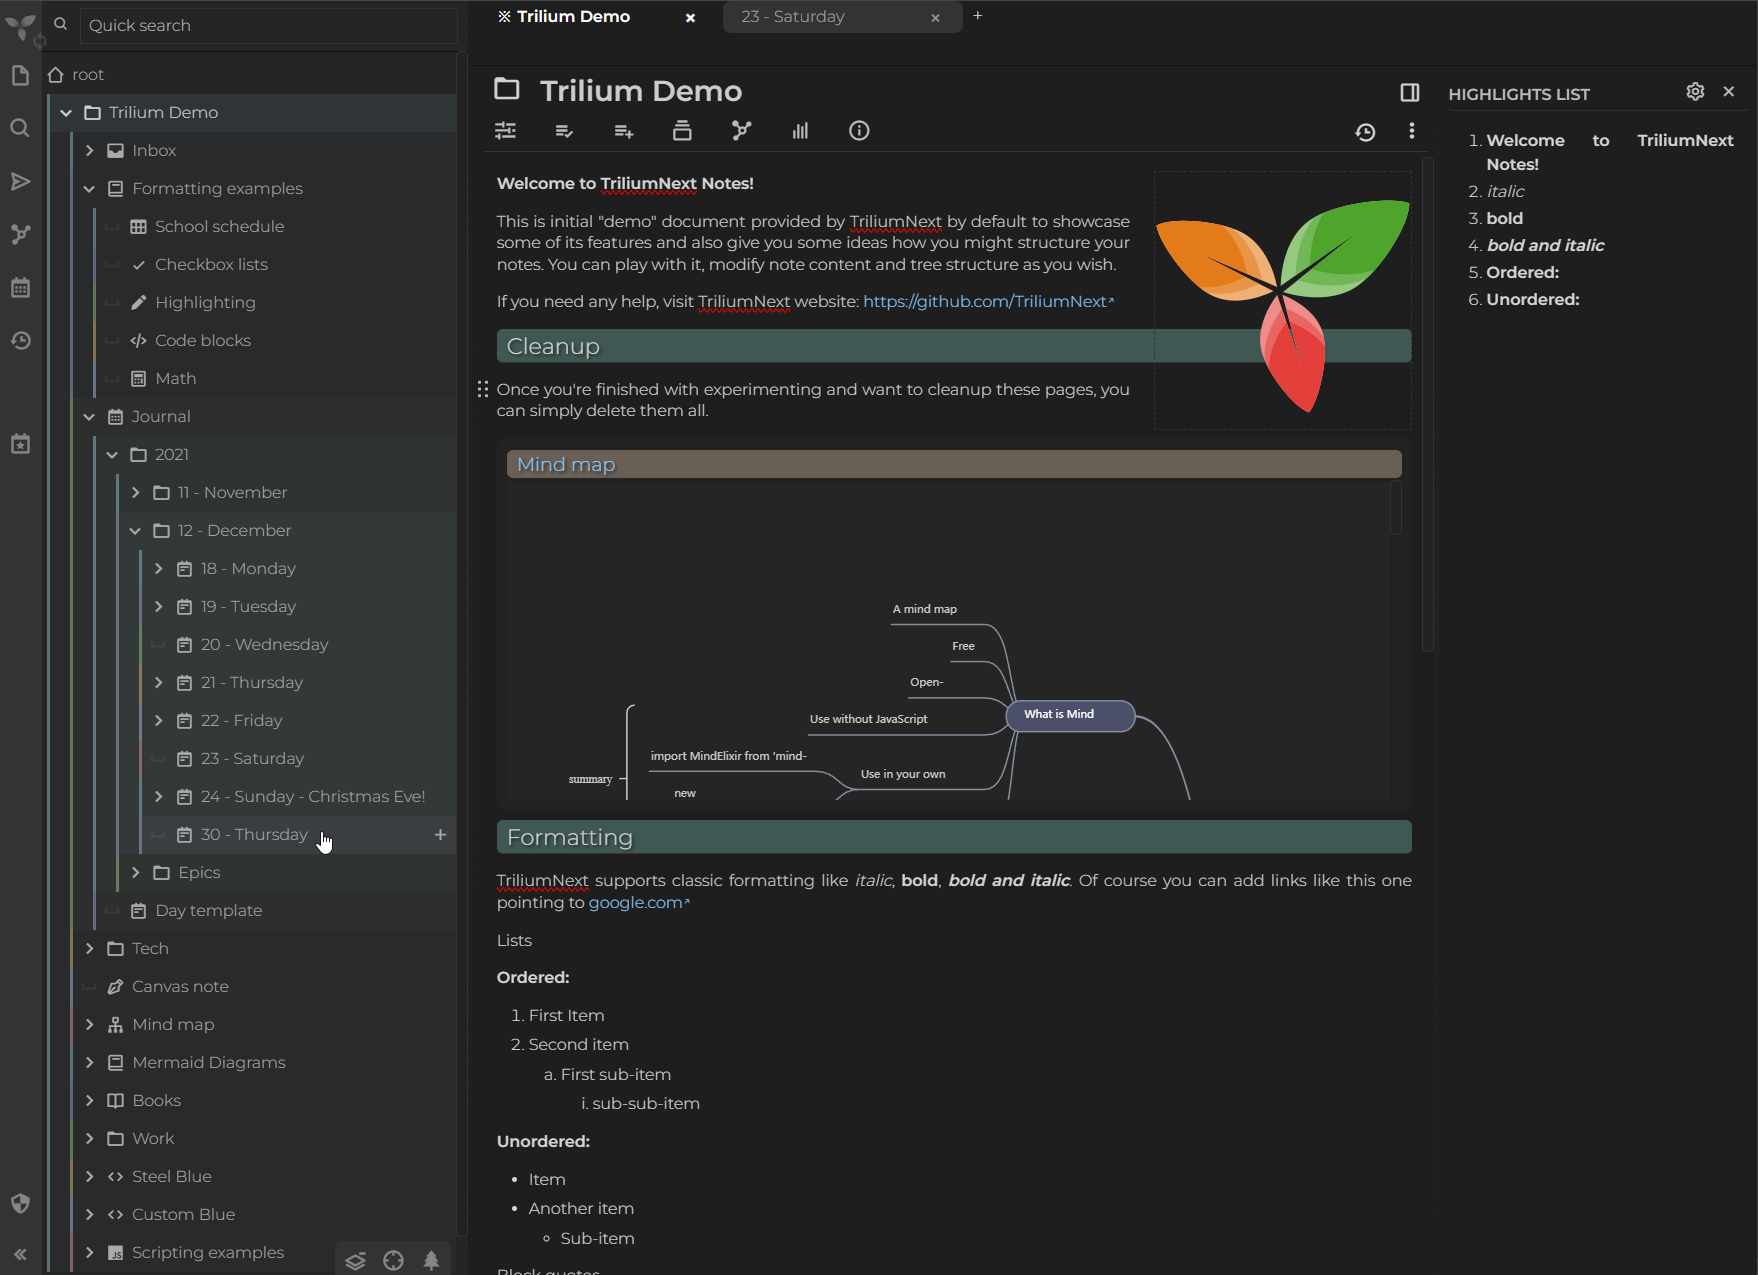Show recent changes launcher icon
1758x1275 pixels.
point(20,341)
